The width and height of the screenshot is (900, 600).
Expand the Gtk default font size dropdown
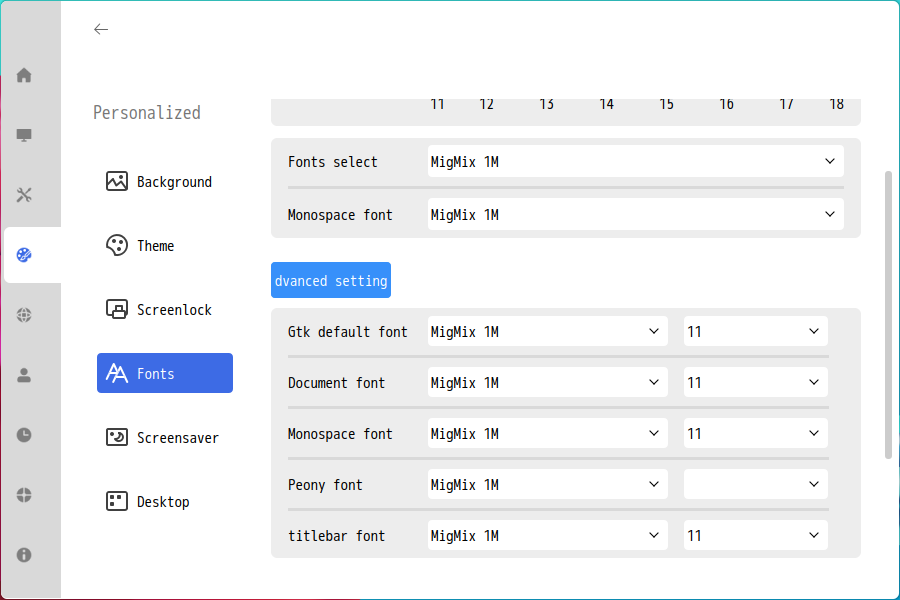[755, 331]
